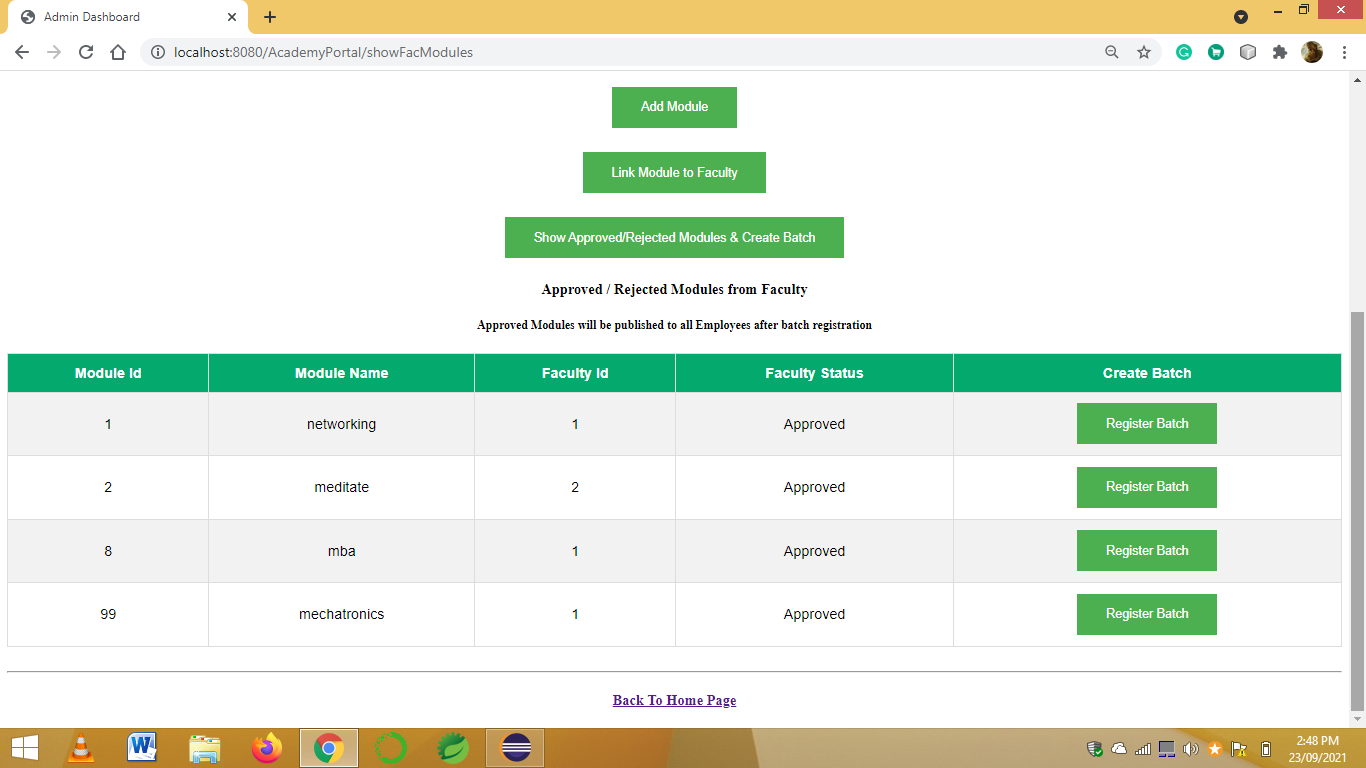Click the scrollbar up arrow
This screenshot has height=768, width=1366.
[1357, 80]
